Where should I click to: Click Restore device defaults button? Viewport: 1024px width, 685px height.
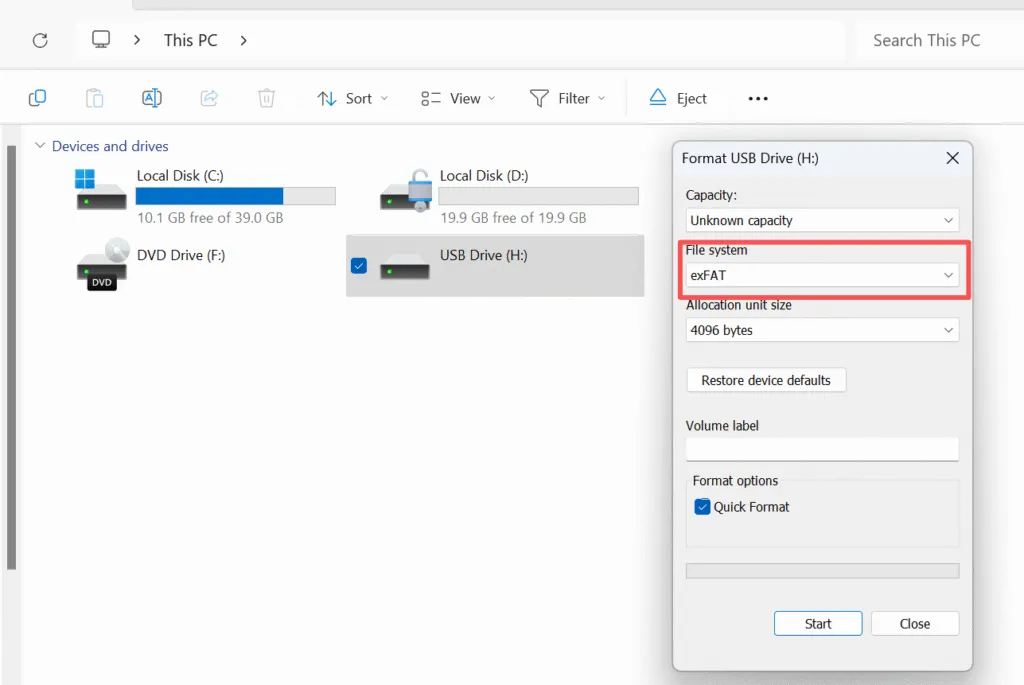[x=765, y=380]
